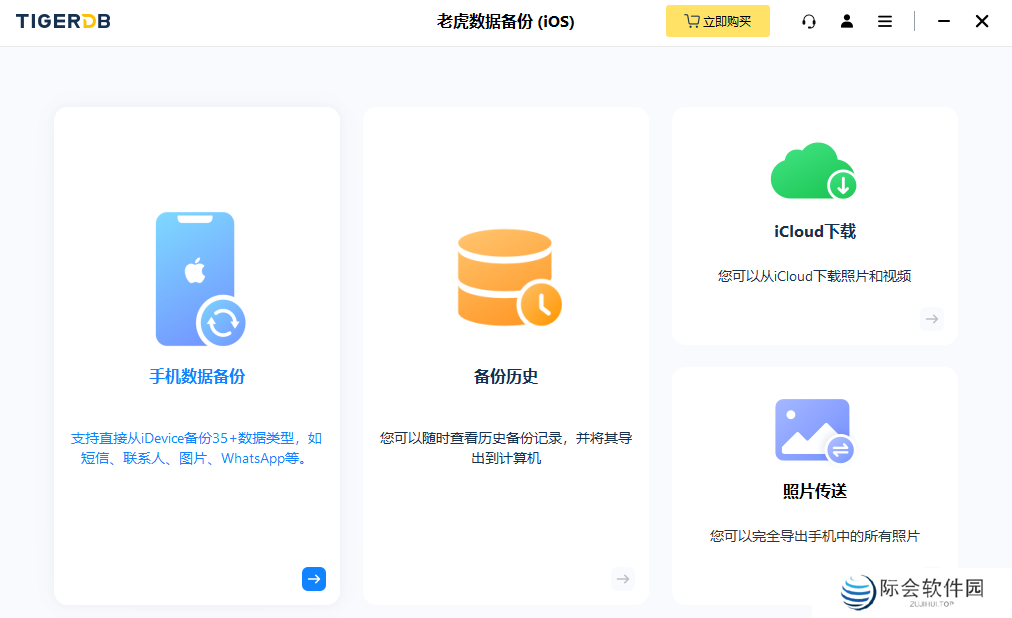Minimize the application window
The image size is (1012, 618).
tap(943, 21)
